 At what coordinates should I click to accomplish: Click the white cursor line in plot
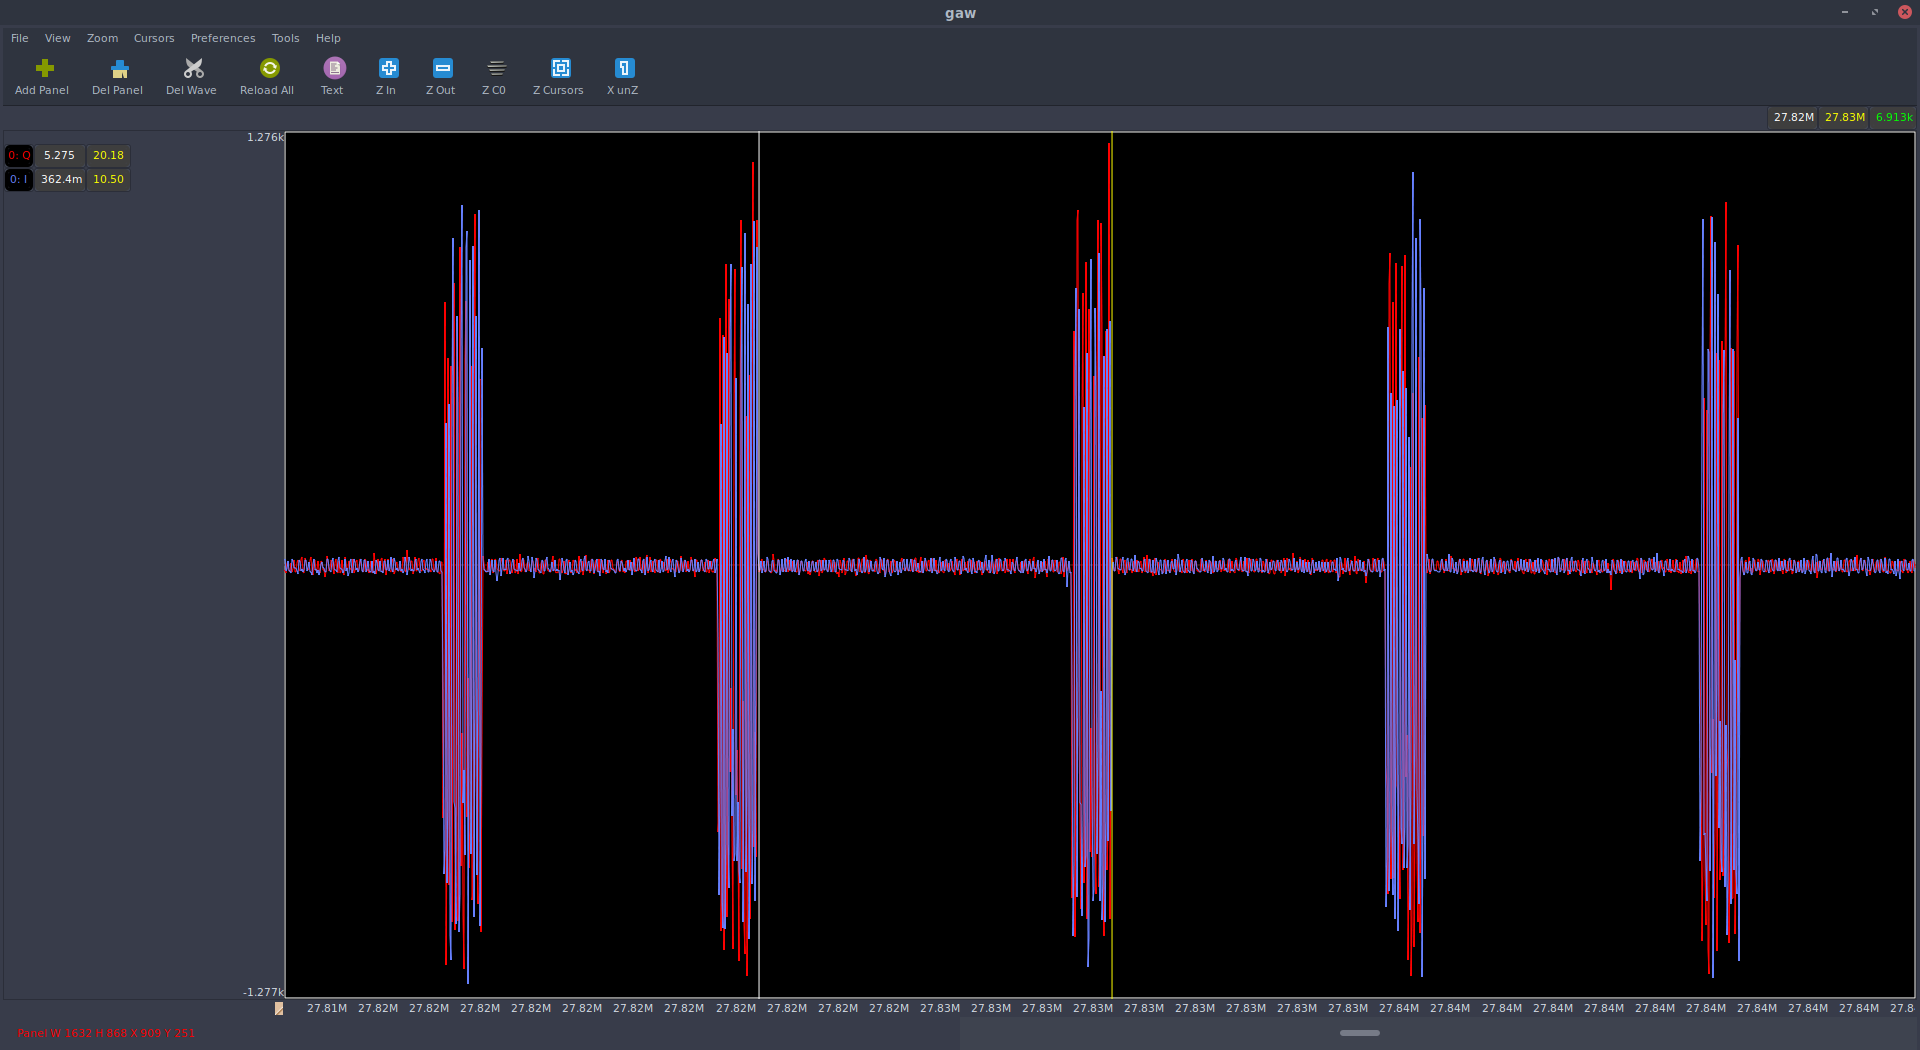pos(759,565)
